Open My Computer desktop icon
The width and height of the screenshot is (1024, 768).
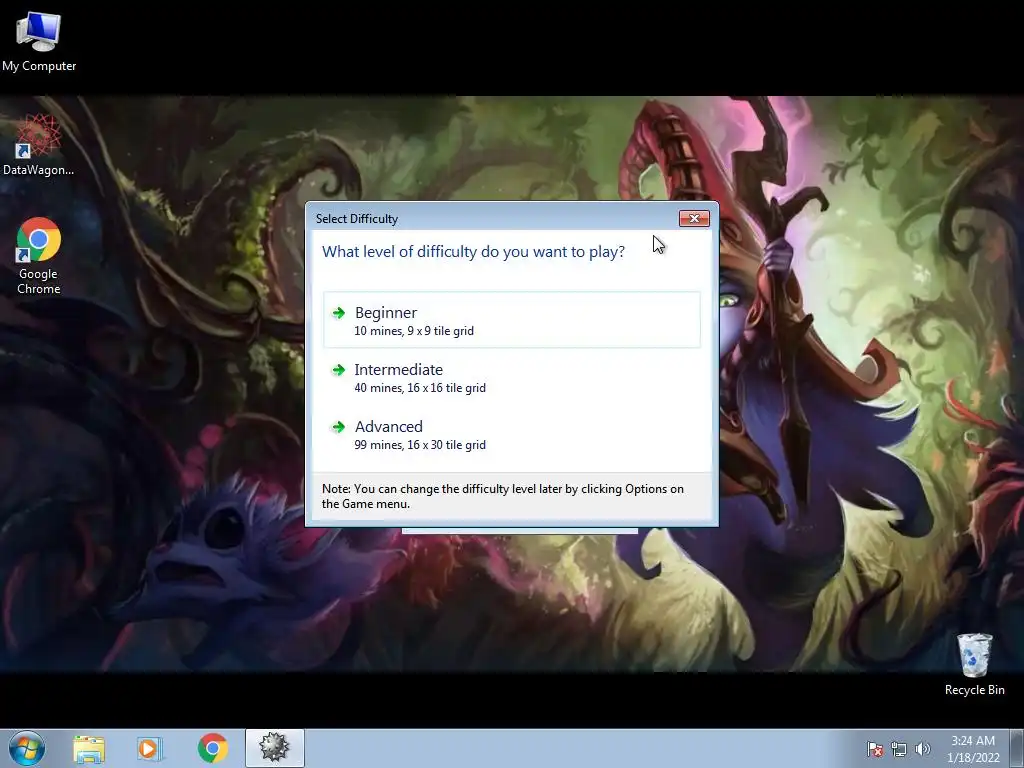pos(39,41)
